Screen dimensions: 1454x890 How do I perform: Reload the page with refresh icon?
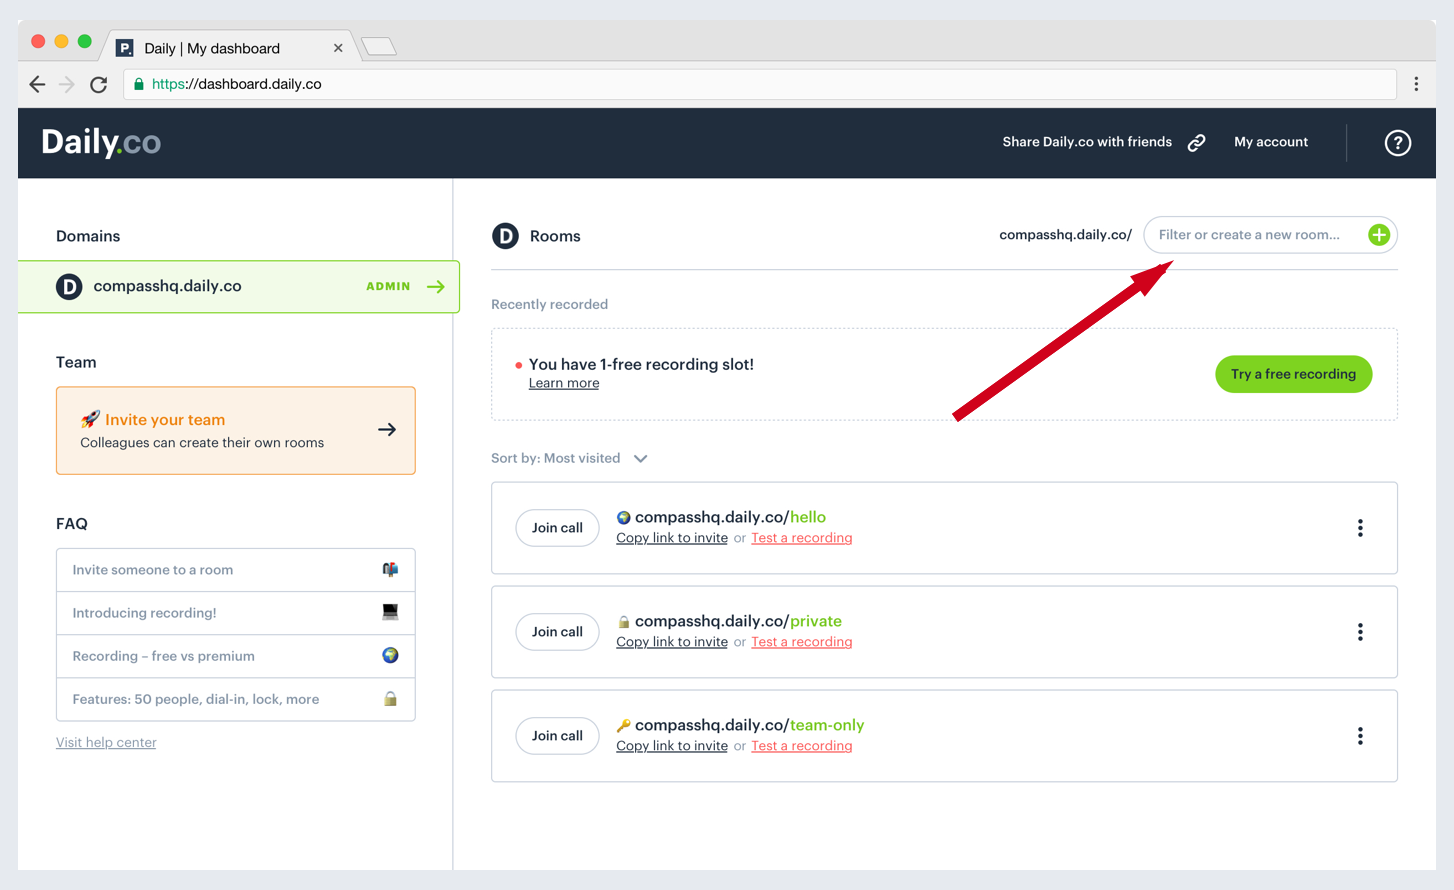[98, 84]
